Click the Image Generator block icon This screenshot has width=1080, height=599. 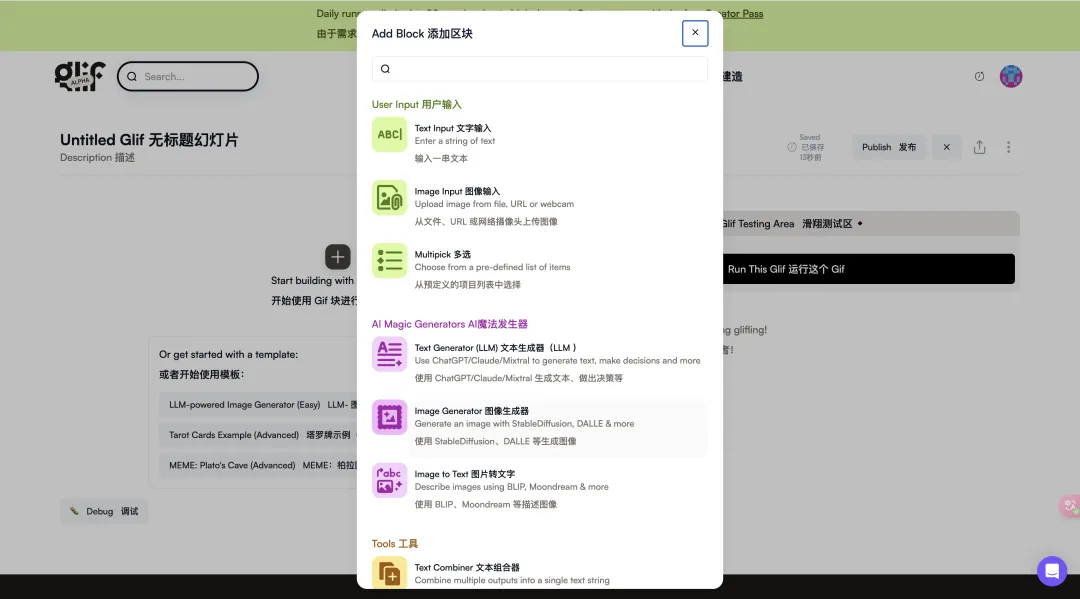389,417
